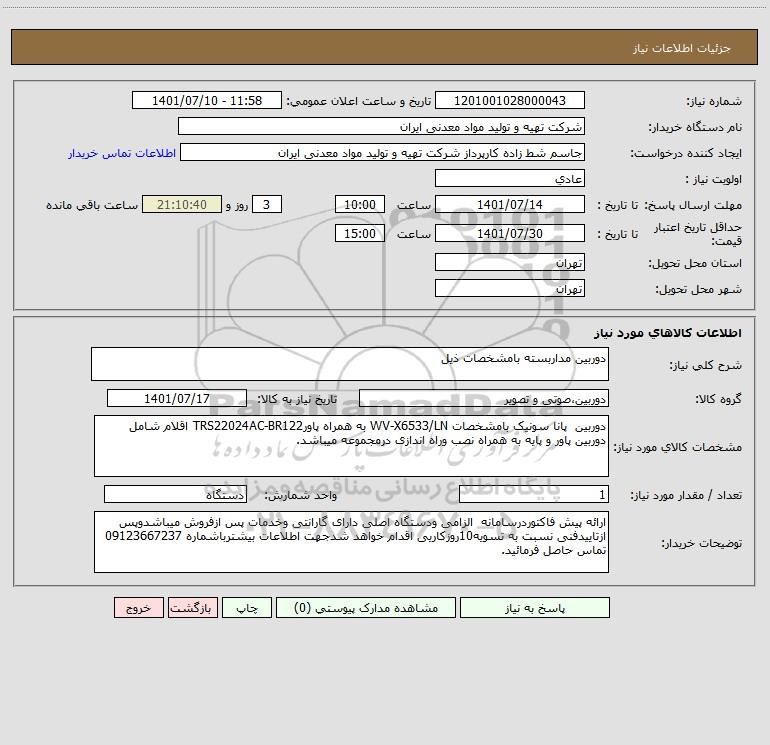Select the شماره نیاز field 1201001028000043
The height and width of the screenshot is (745, 770).
coord(510,101)
